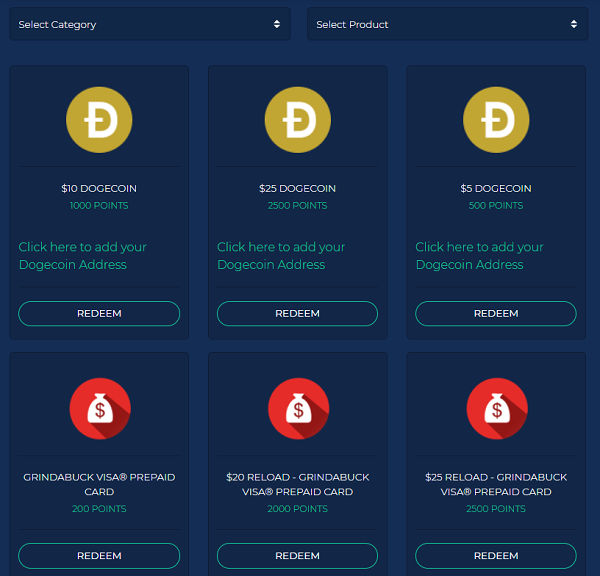Redeem the 200 points Grindabuck Visa Prepaid Card

click(x=99, y=556)
